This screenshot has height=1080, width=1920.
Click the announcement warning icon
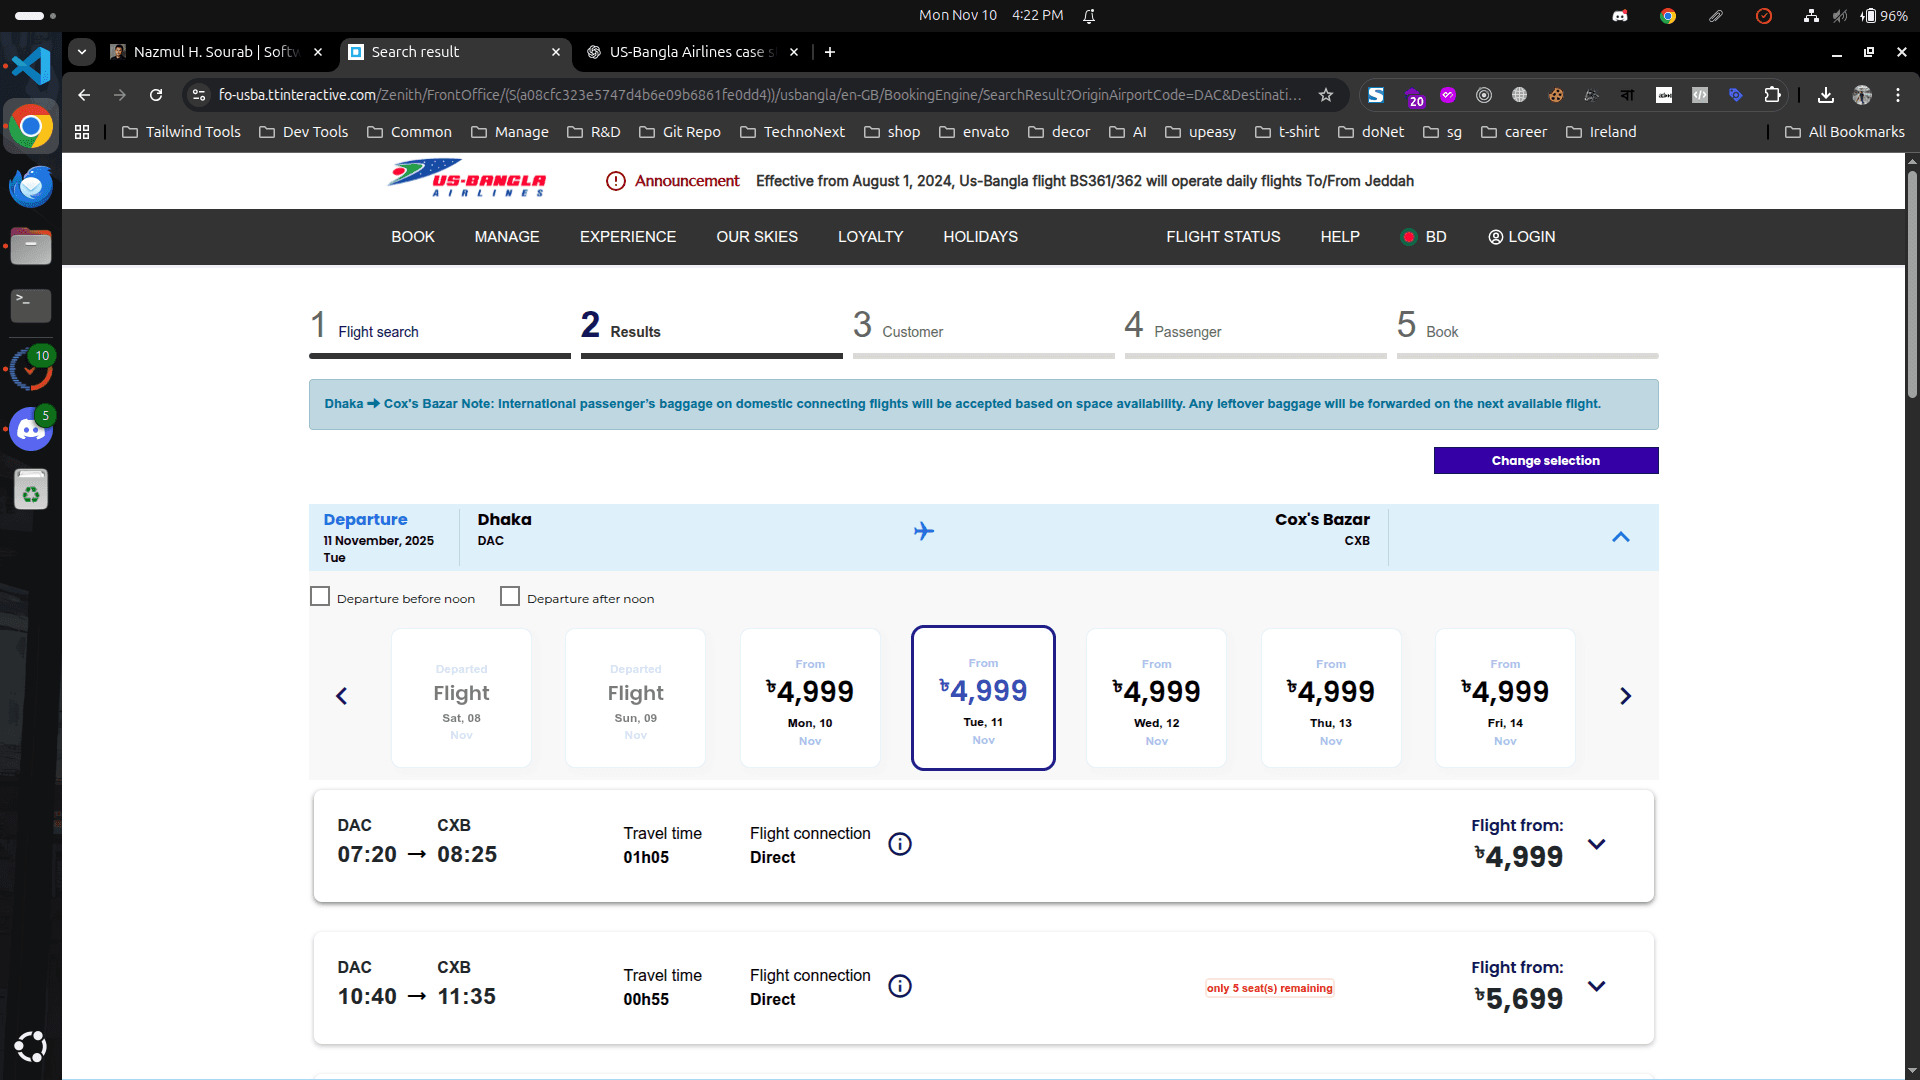point(614,181)
